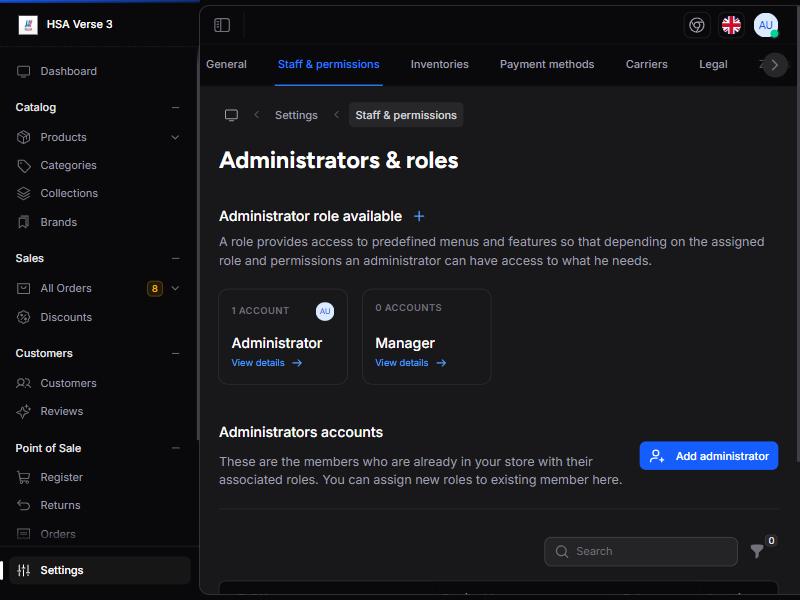Viewport: 800px width, 600px height.
Task: Collapse the Sales section
Action: (x=176, y=259)
